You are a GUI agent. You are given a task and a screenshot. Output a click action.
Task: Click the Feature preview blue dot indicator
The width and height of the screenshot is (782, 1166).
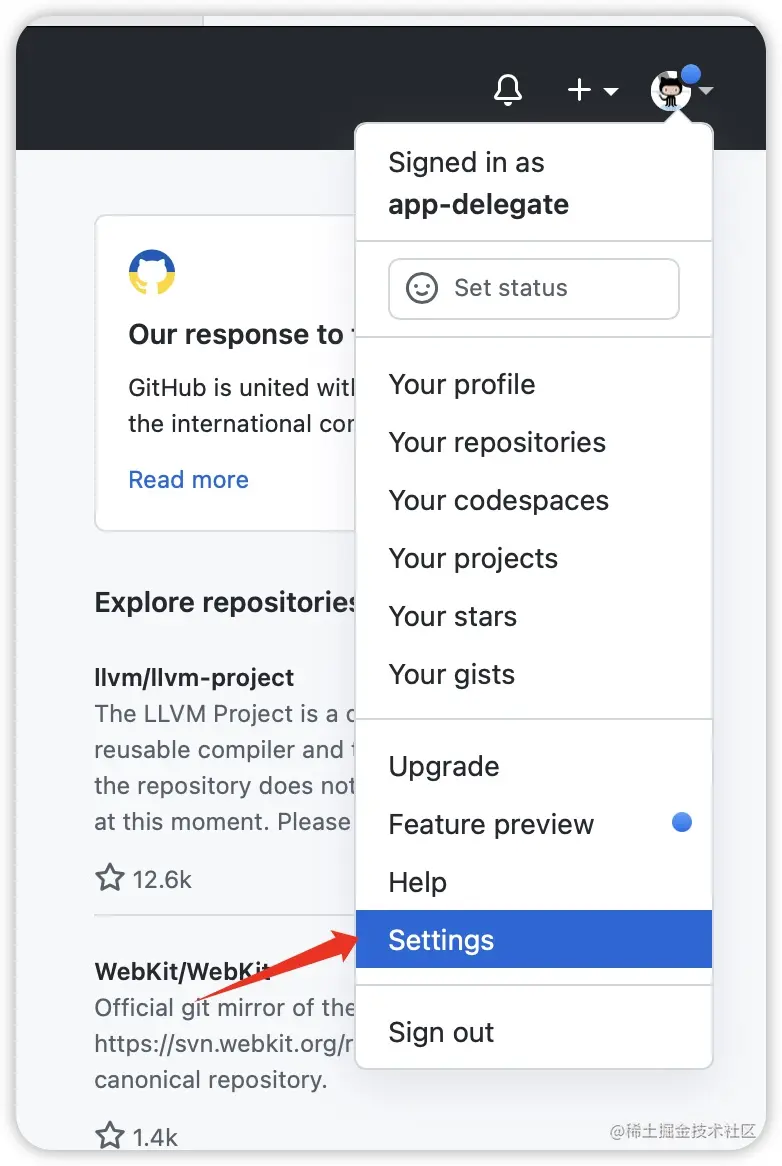pyautogui.click(x=682, y=822)
